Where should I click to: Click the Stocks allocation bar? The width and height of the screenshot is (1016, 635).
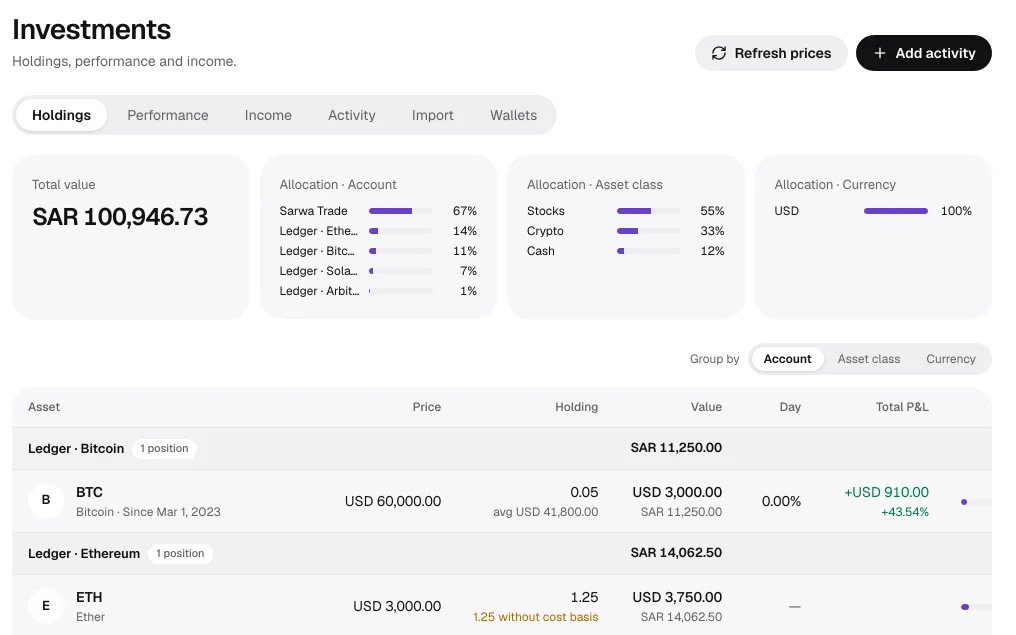point(649,211)
